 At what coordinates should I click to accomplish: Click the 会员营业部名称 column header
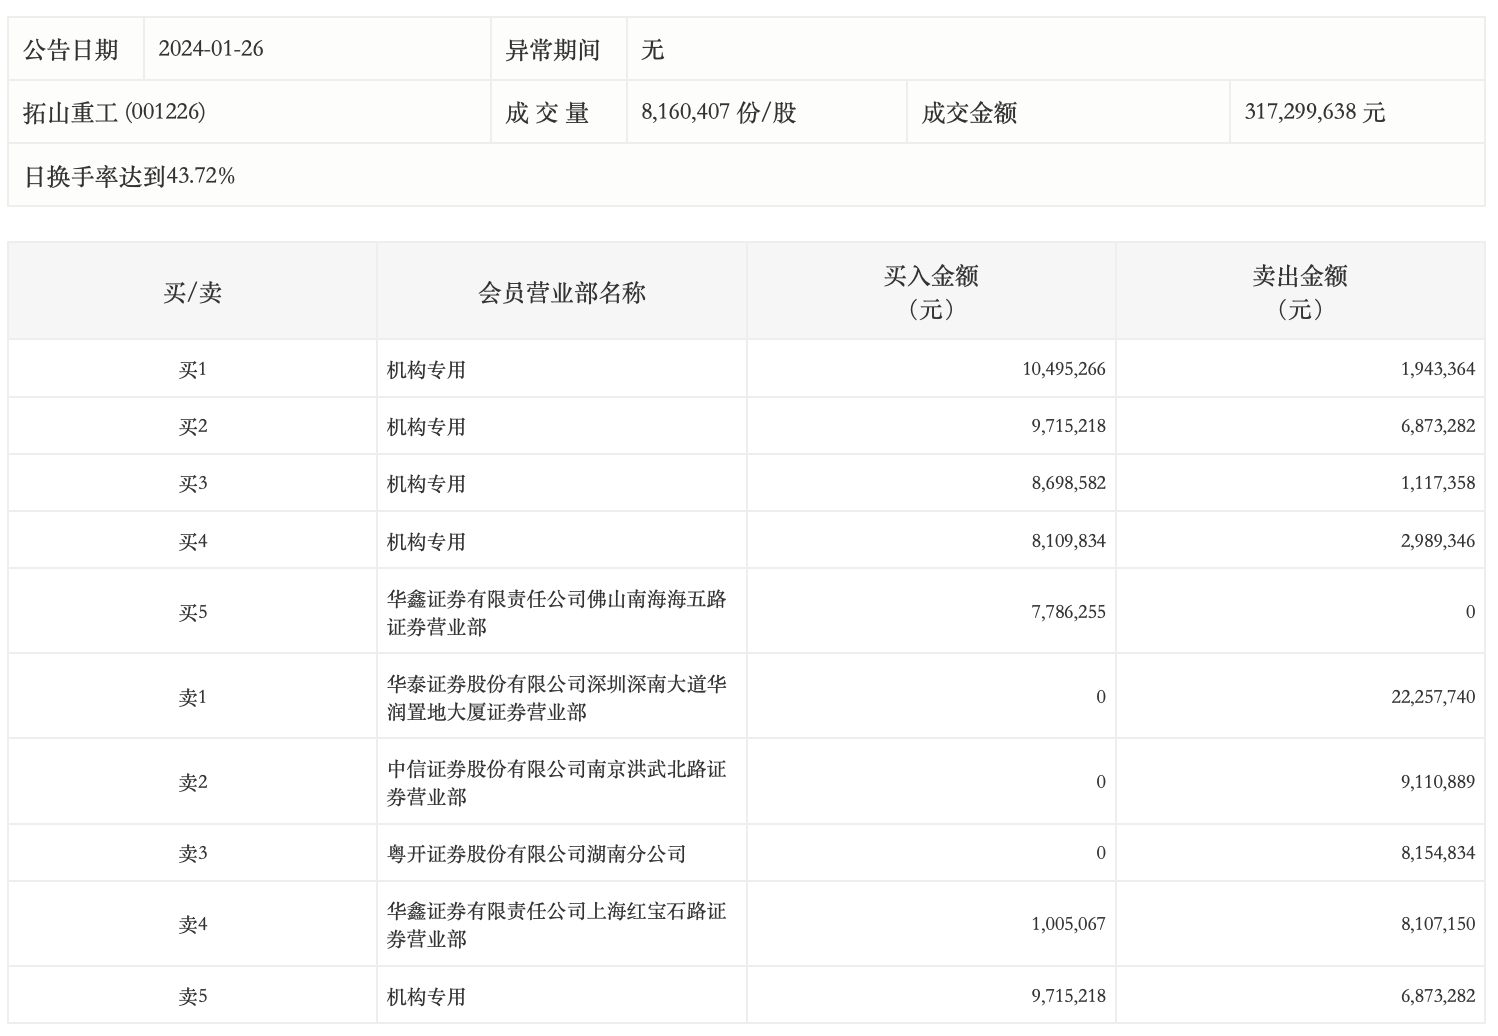[x=561, y=292]
